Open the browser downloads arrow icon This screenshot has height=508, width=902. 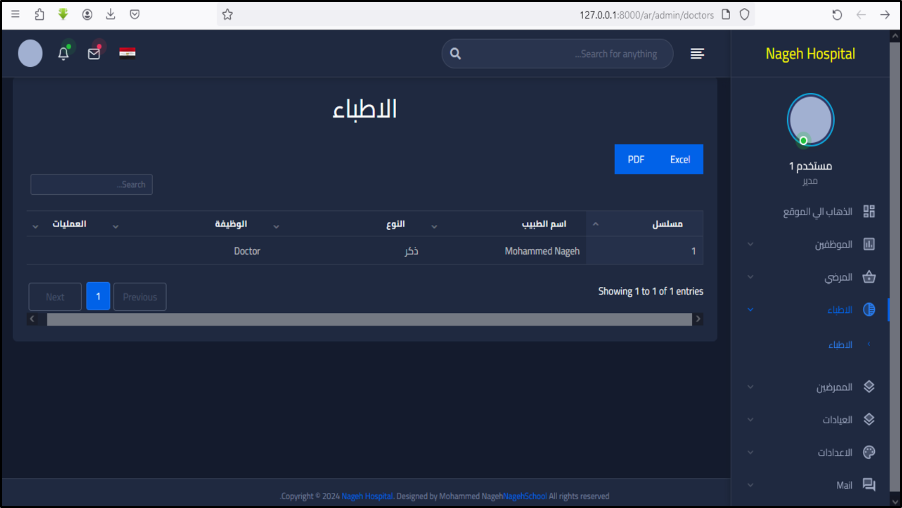[x=111, y=15]
